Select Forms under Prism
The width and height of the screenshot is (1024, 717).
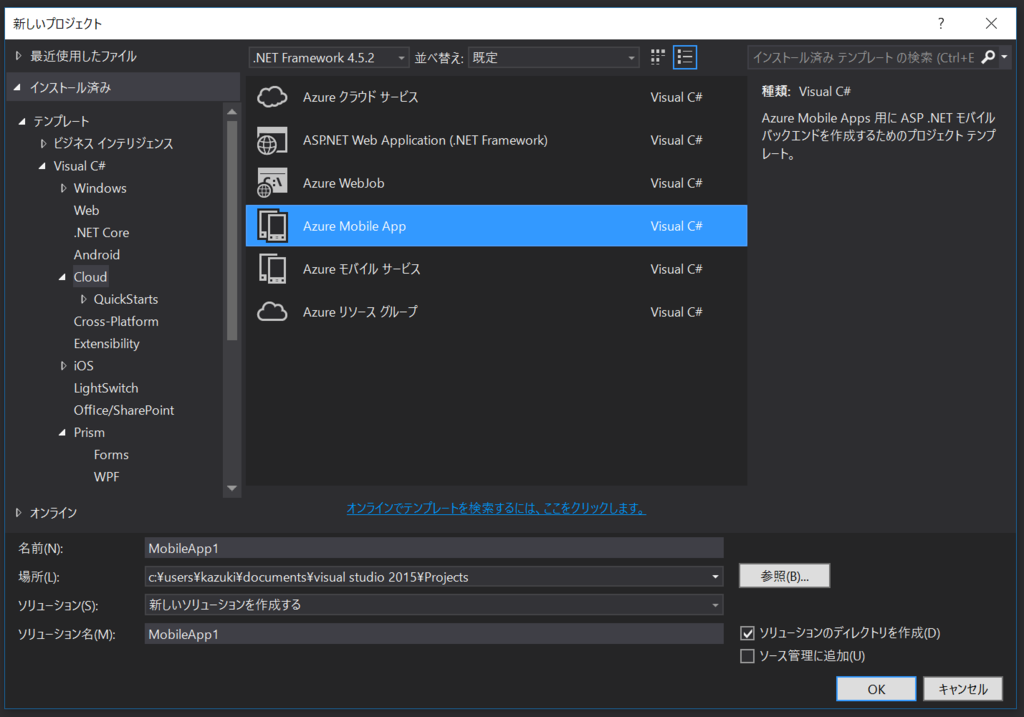coord(111,454)
